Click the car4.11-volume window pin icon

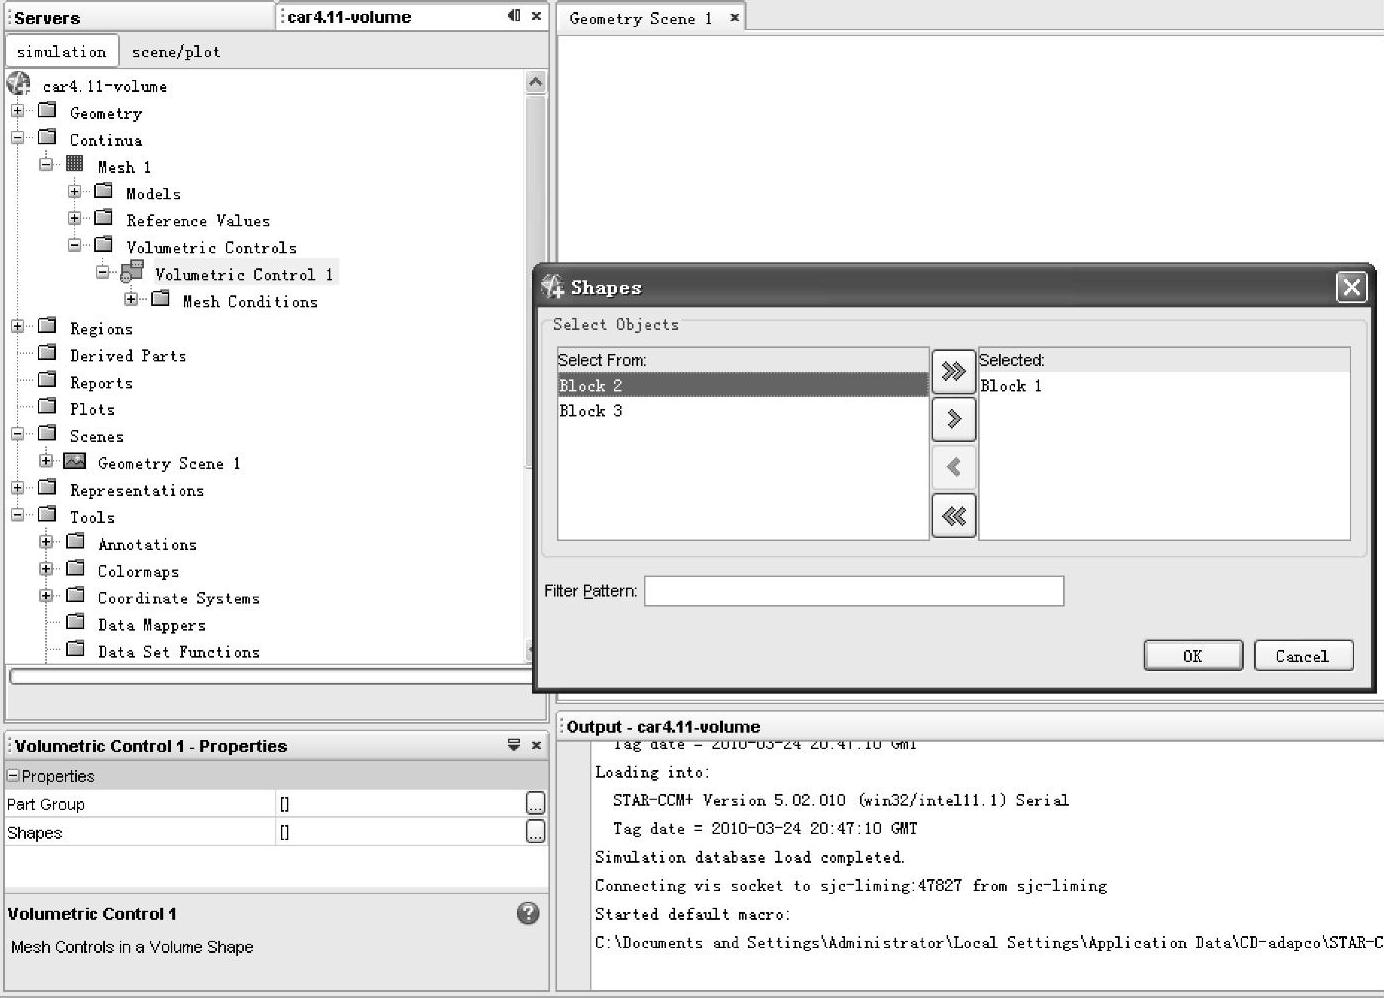click(x=514, y=16)
